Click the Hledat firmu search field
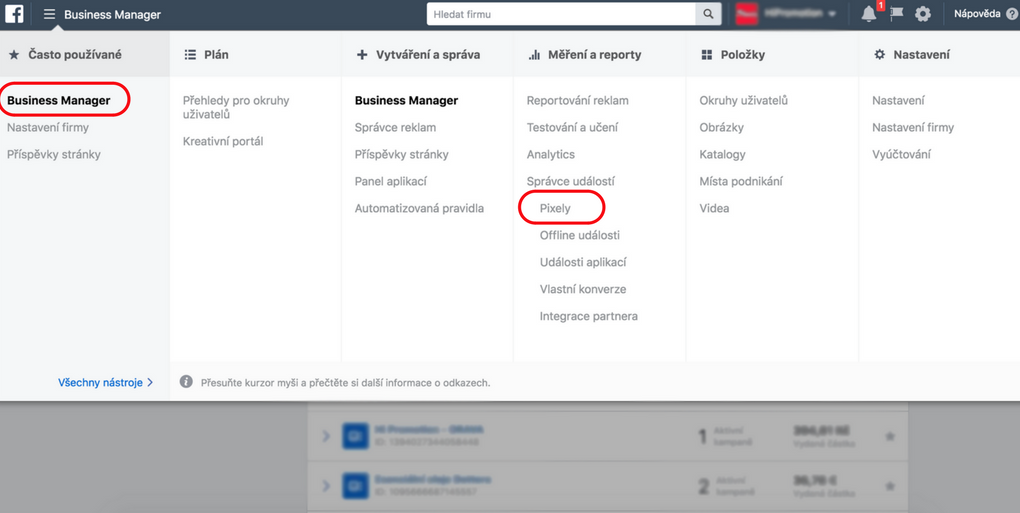 pyautogui.click(x=561, y=14)
